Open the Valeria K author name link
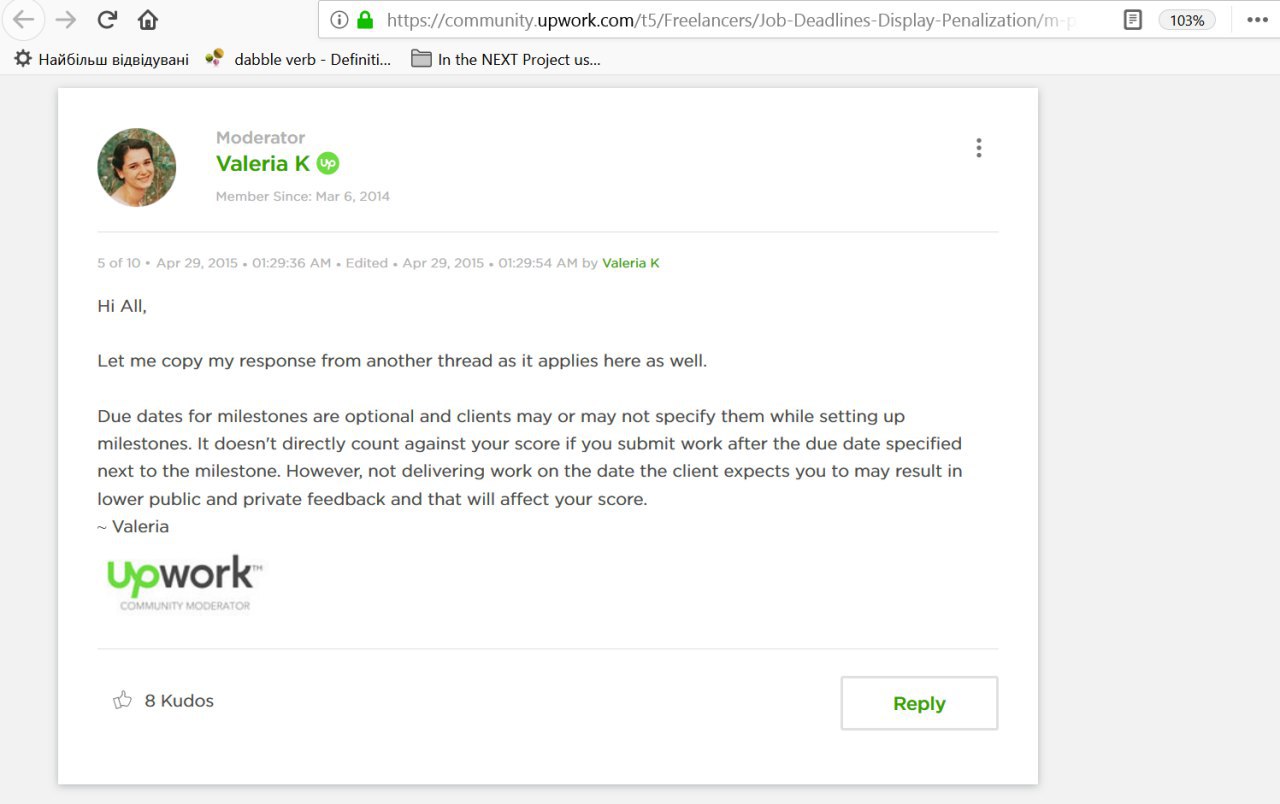This screenshot has height=804, width=1280. coord(263,164)
